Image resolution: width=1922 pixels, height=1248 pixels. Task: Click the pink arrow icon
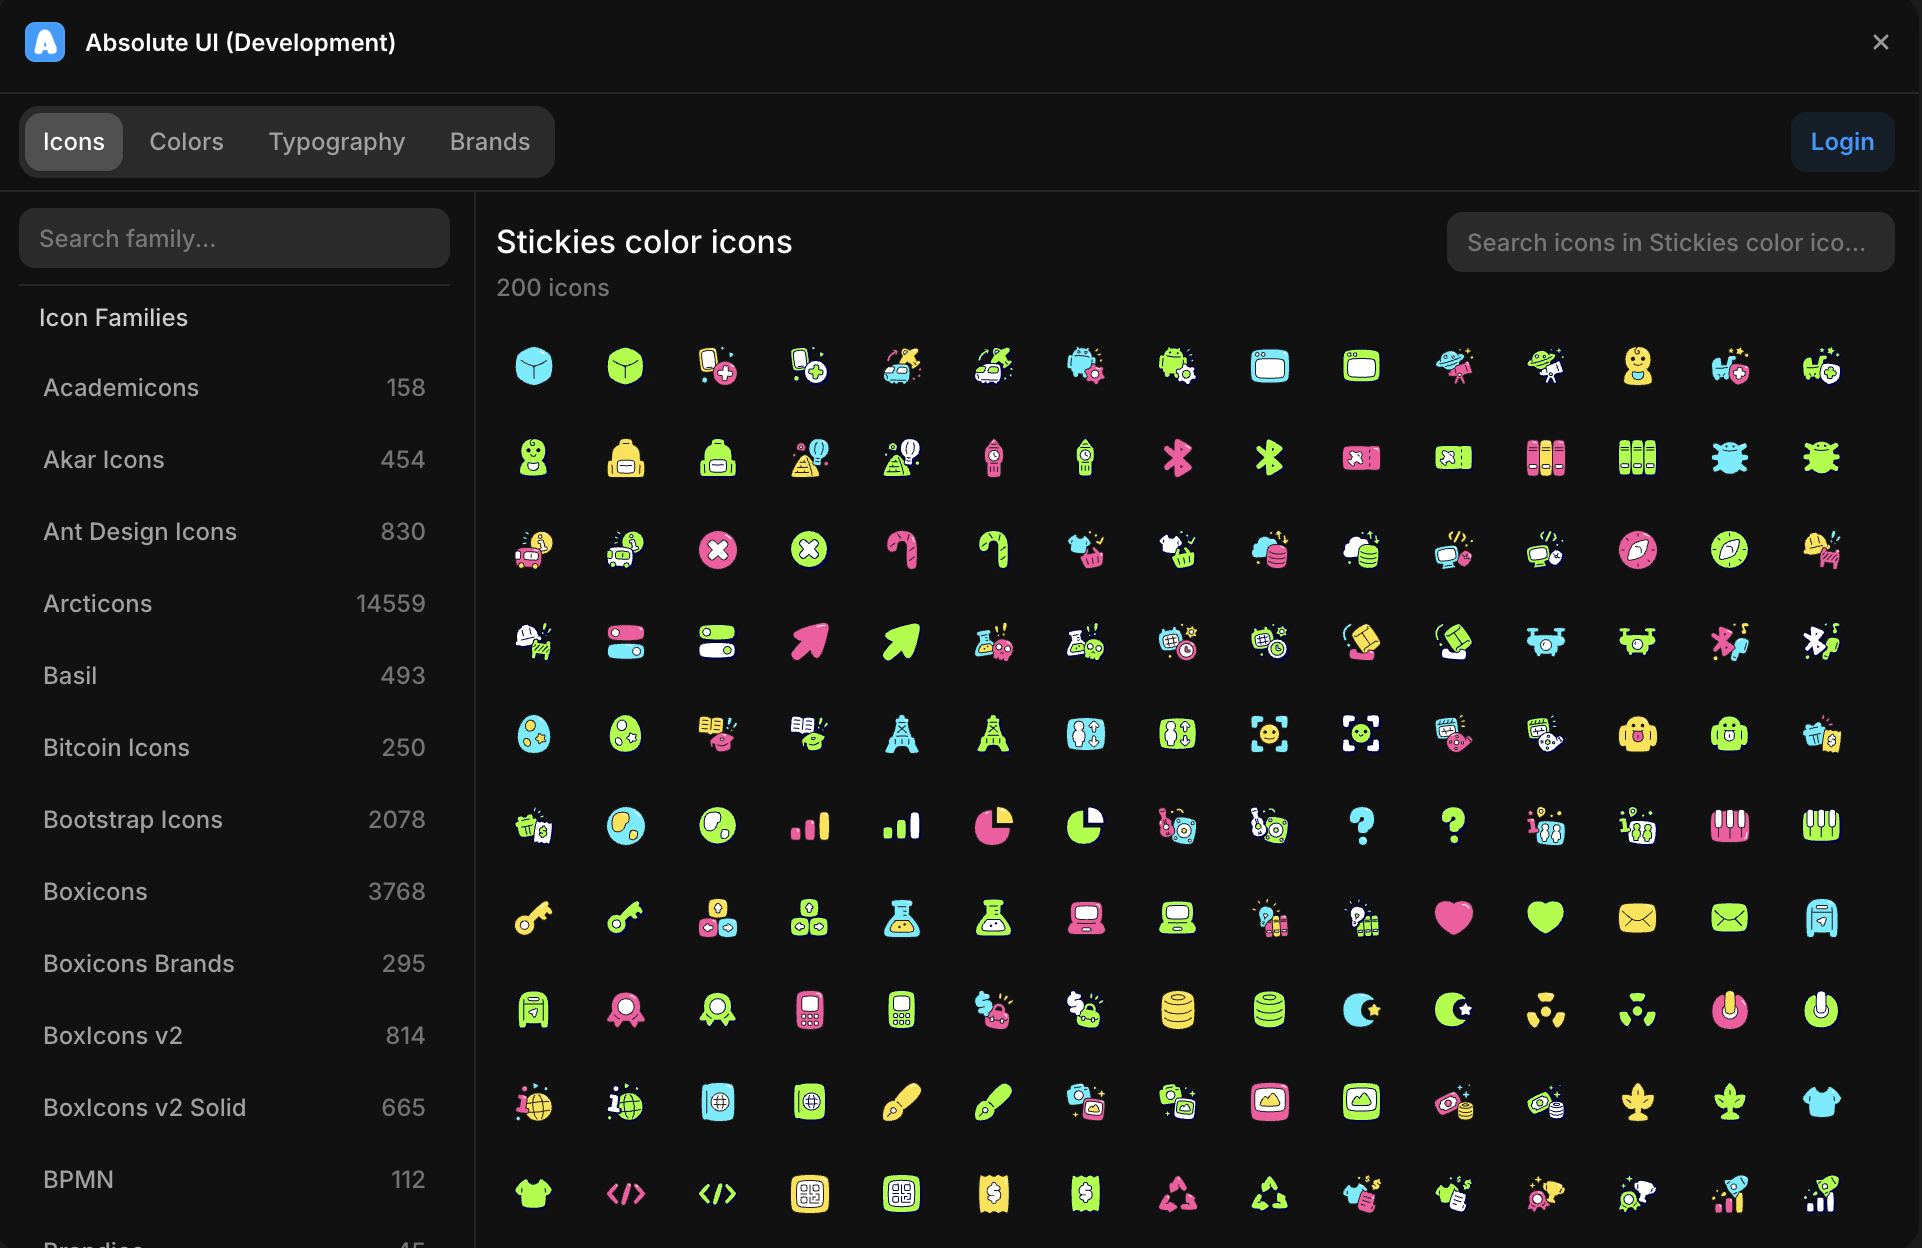point(809,641)
